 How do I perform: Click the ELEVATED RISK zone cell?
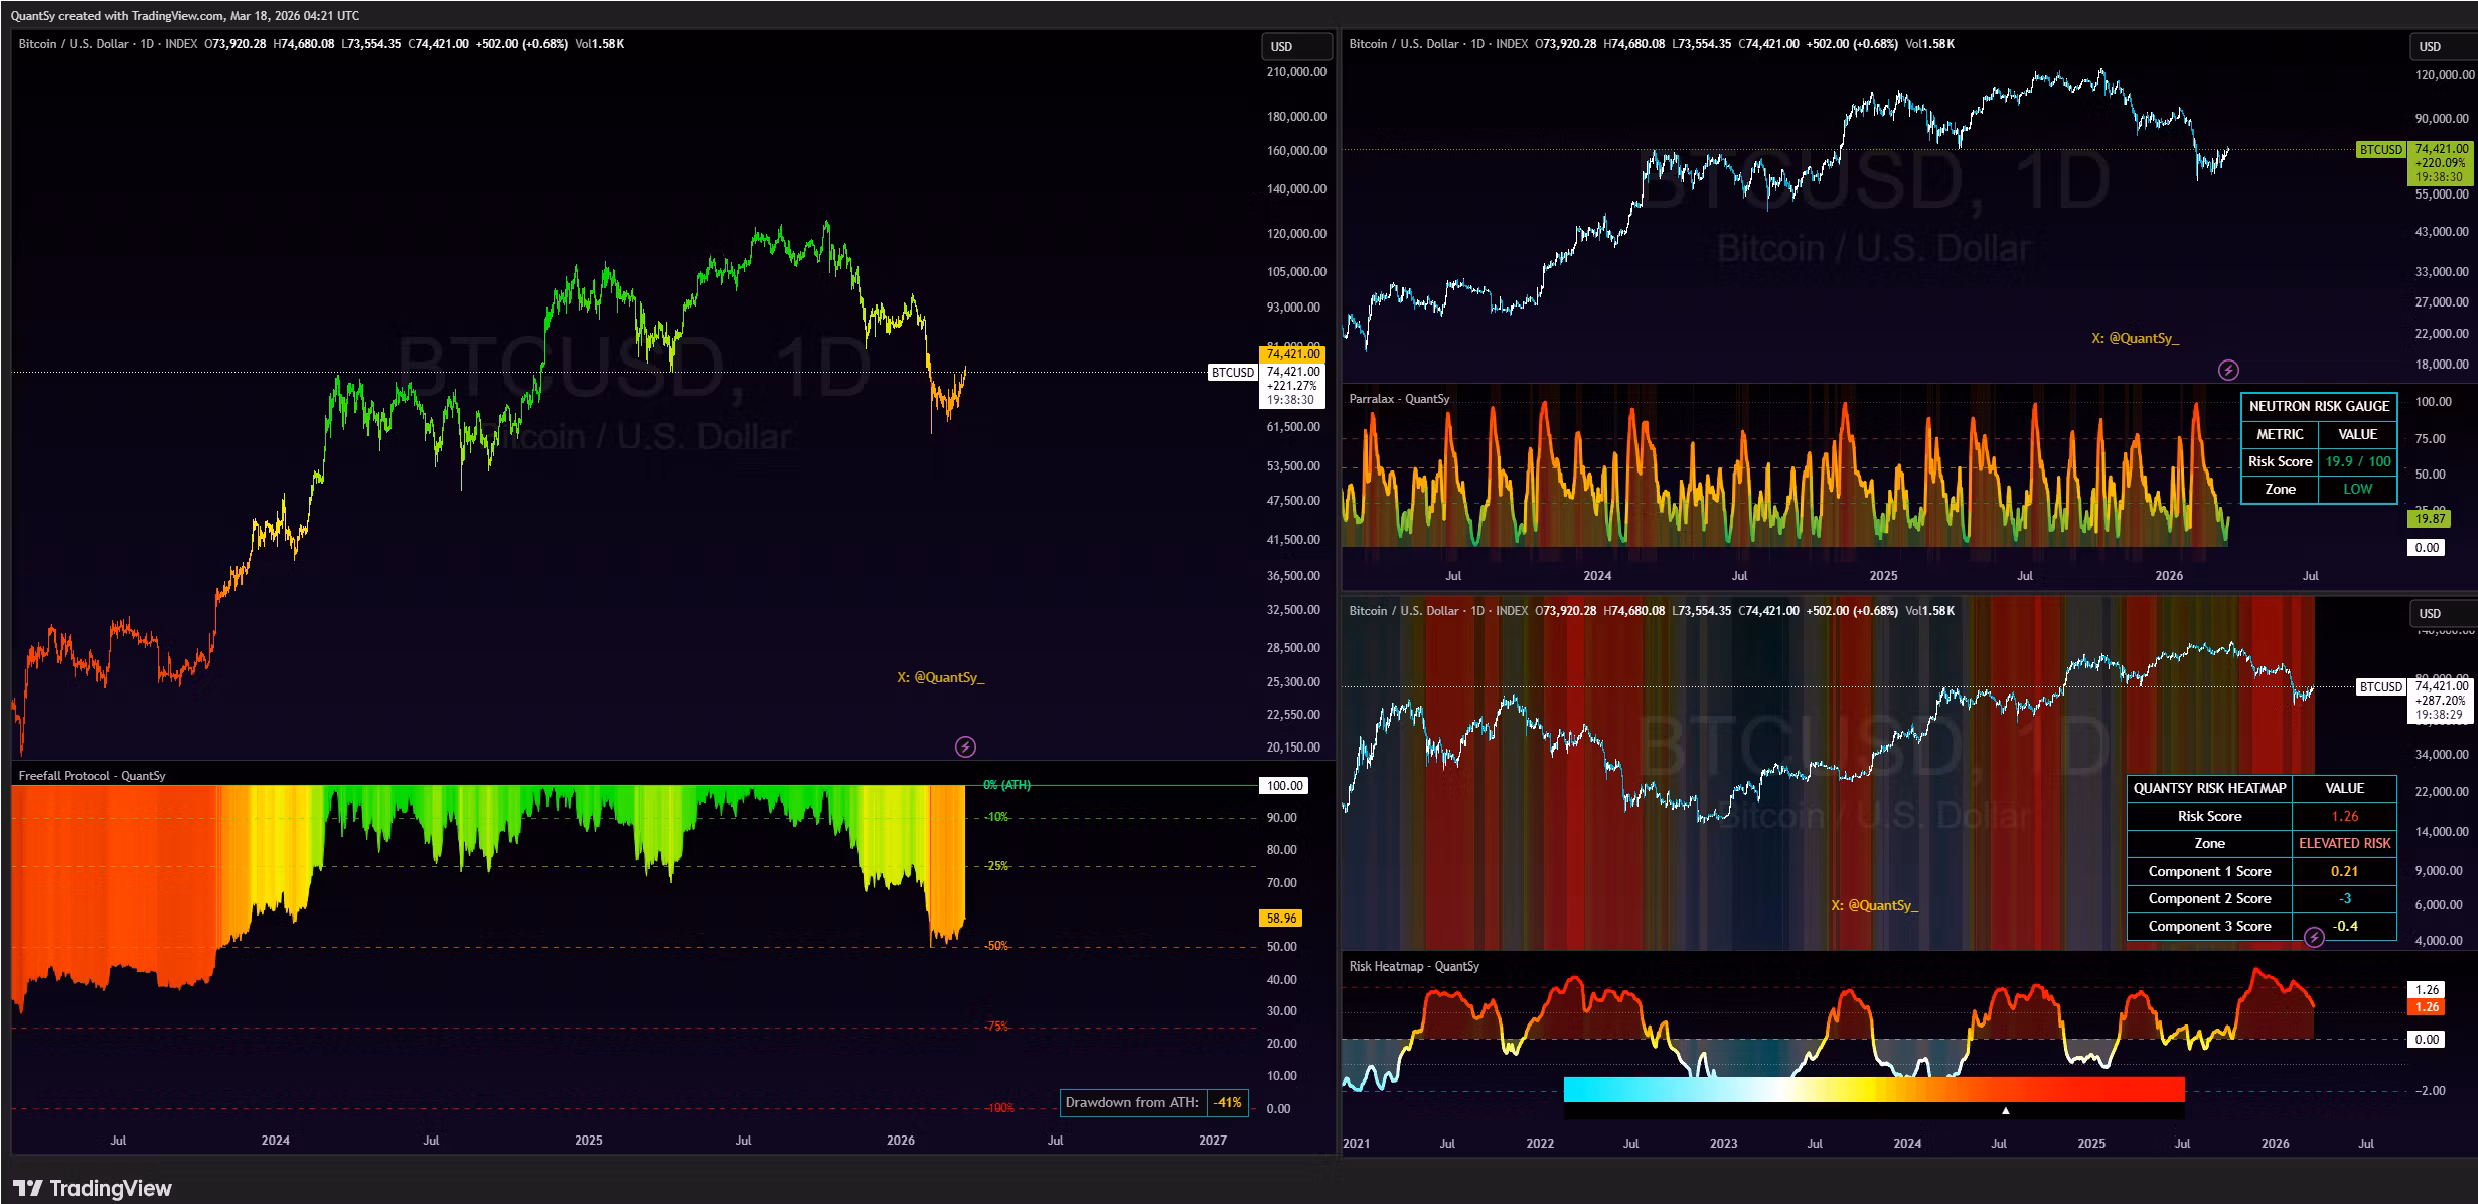[x=2344, y=843]
